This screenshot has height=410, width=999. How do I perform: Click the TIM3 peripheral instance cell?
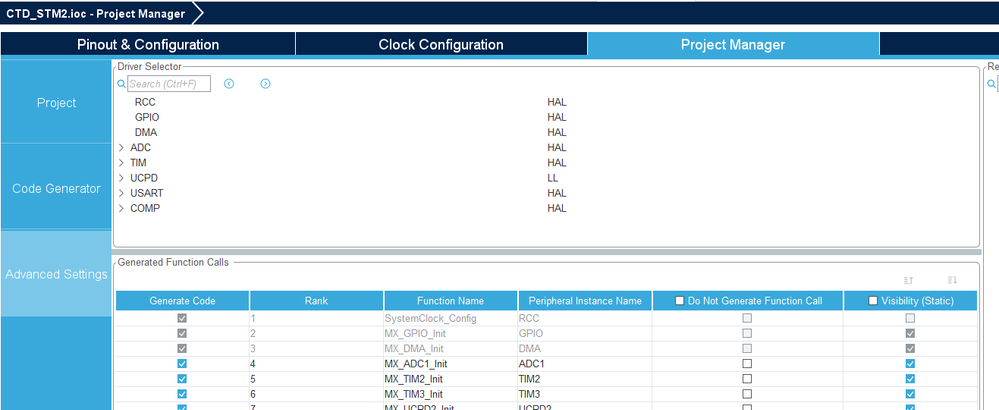[585, 394]
